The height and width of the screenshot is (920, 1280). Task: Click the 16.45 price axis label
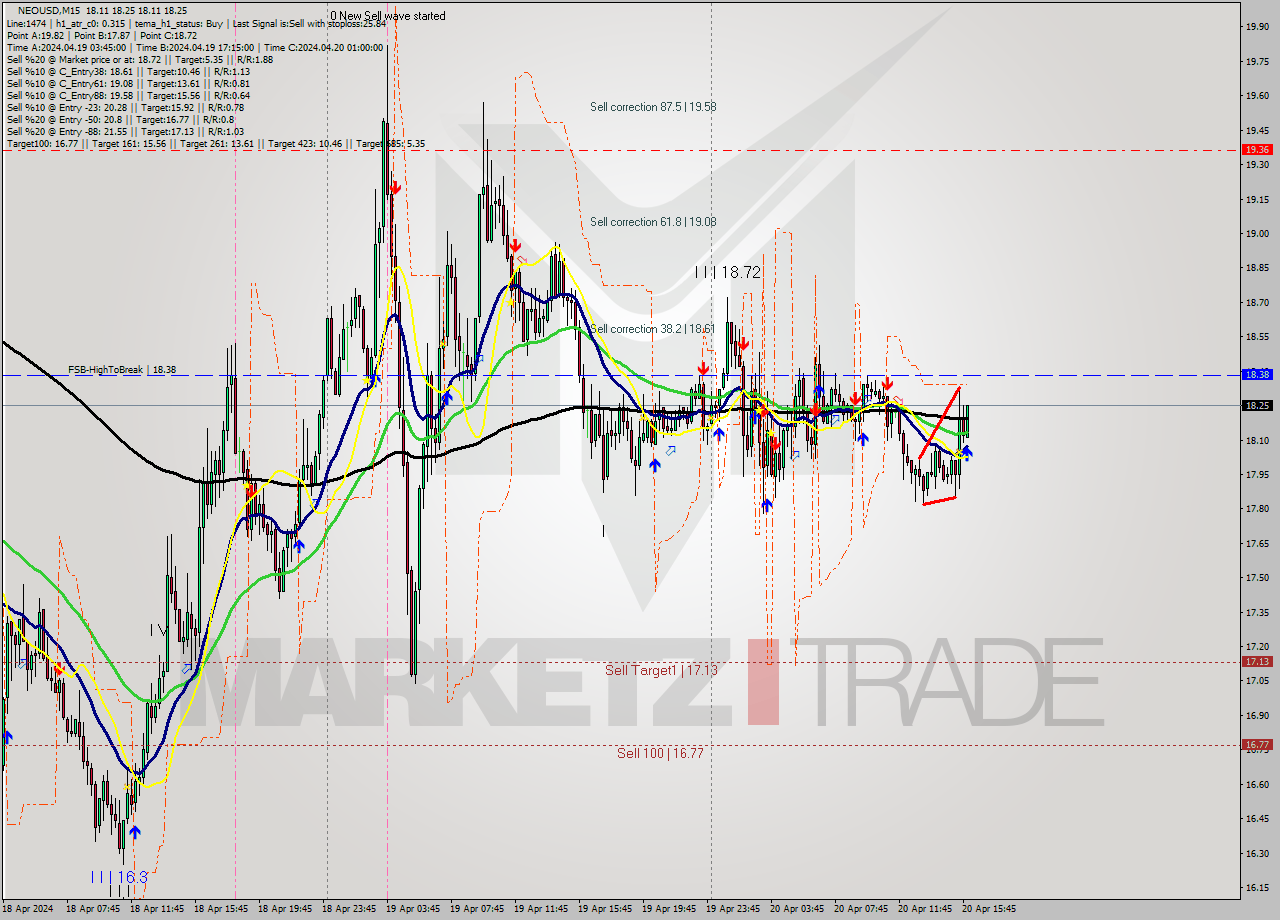point(1256,819)
